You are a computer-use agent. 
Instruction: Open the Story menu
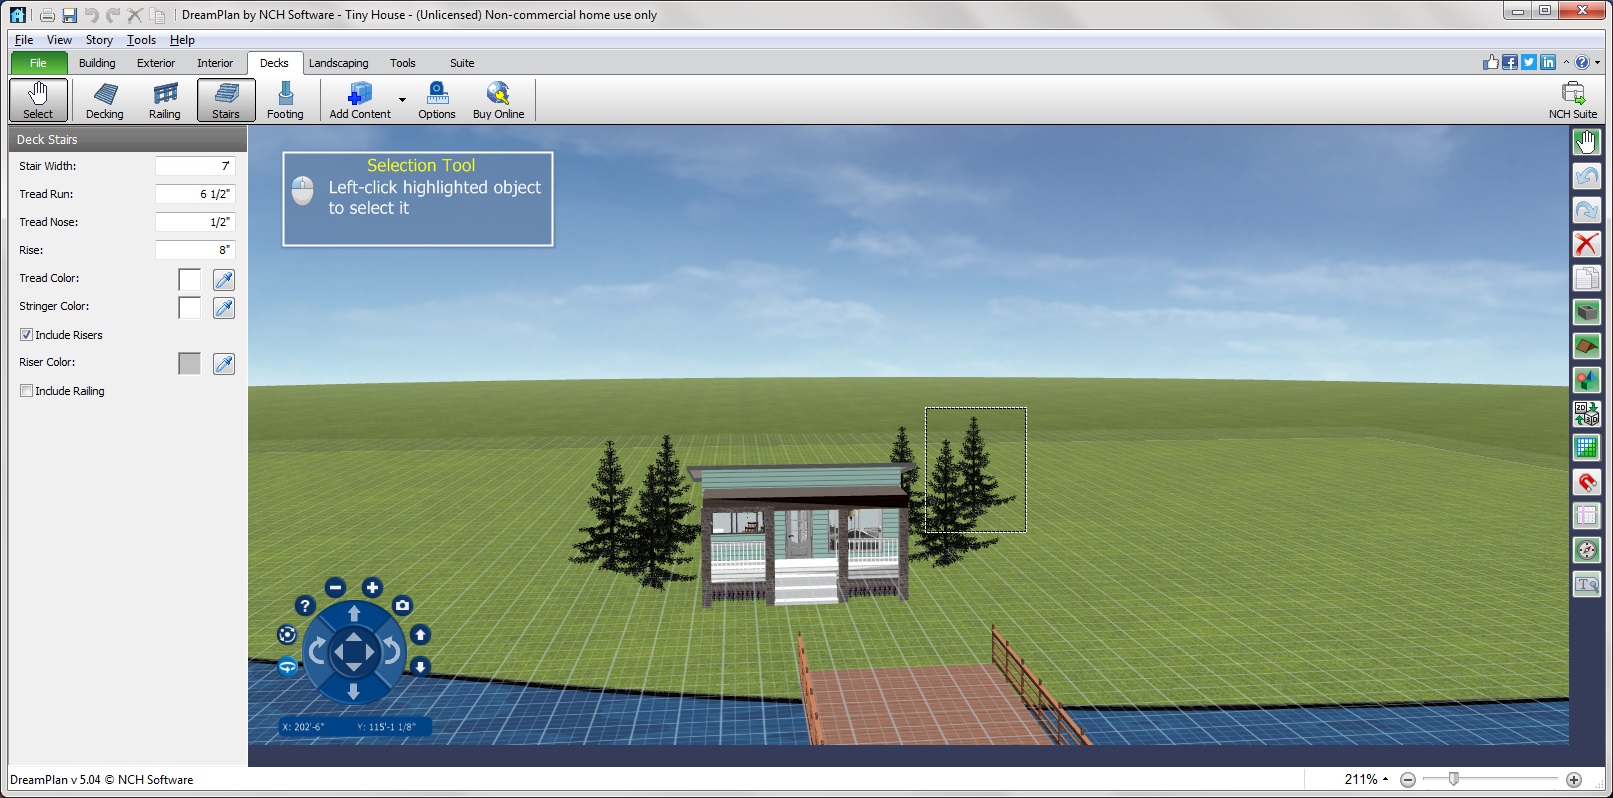99,40
